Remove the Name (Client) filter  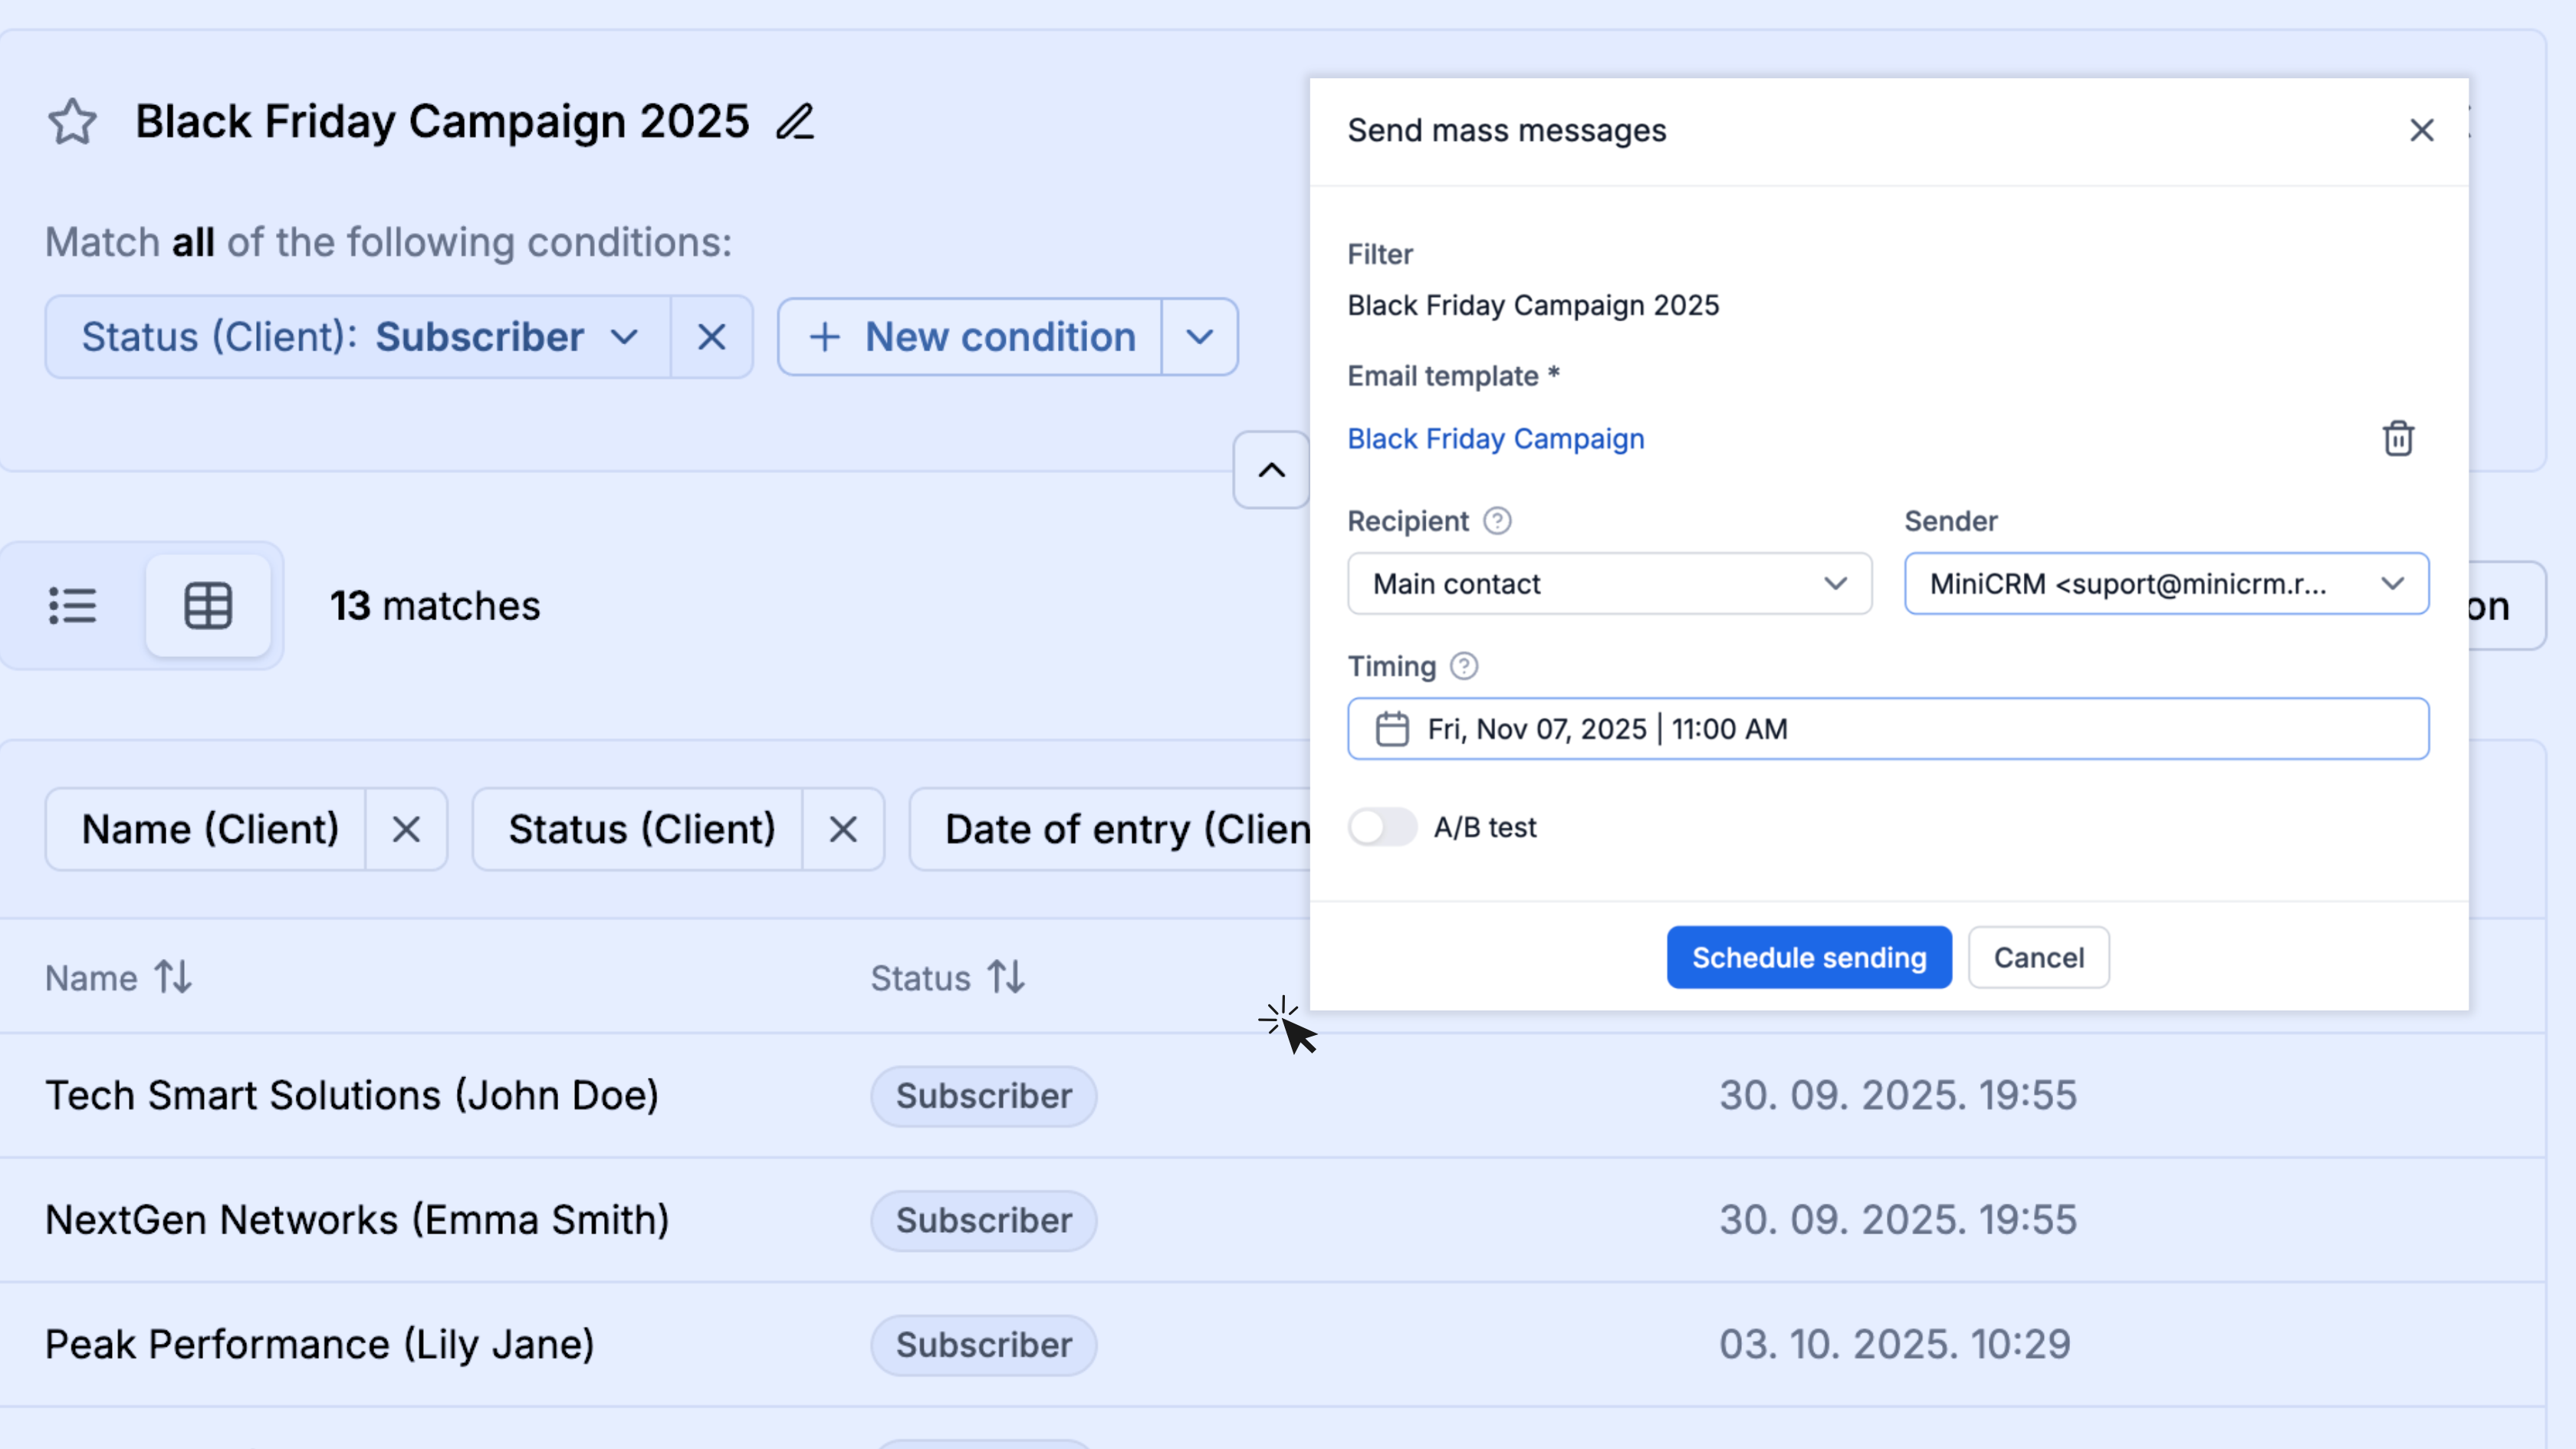click(406, 829)
